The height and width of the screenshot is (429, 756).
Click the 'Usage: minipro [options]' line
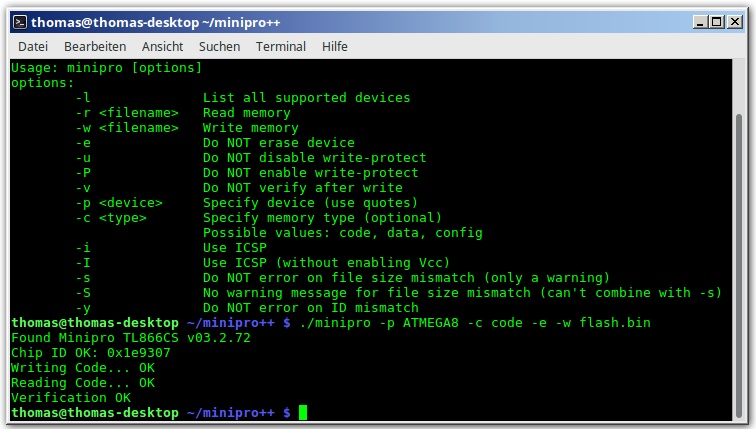point(106,68)
